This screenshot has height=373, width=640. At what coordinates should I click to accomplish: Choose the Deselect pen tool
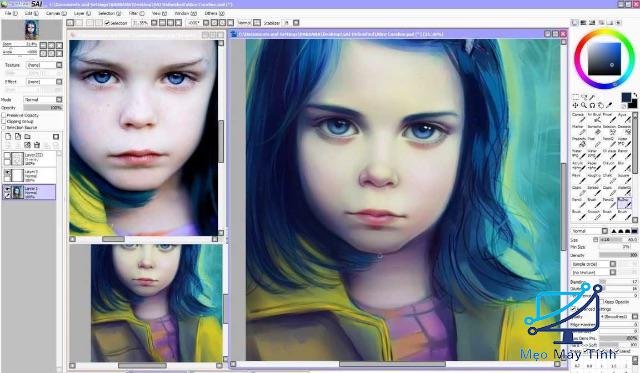(624, 129)
